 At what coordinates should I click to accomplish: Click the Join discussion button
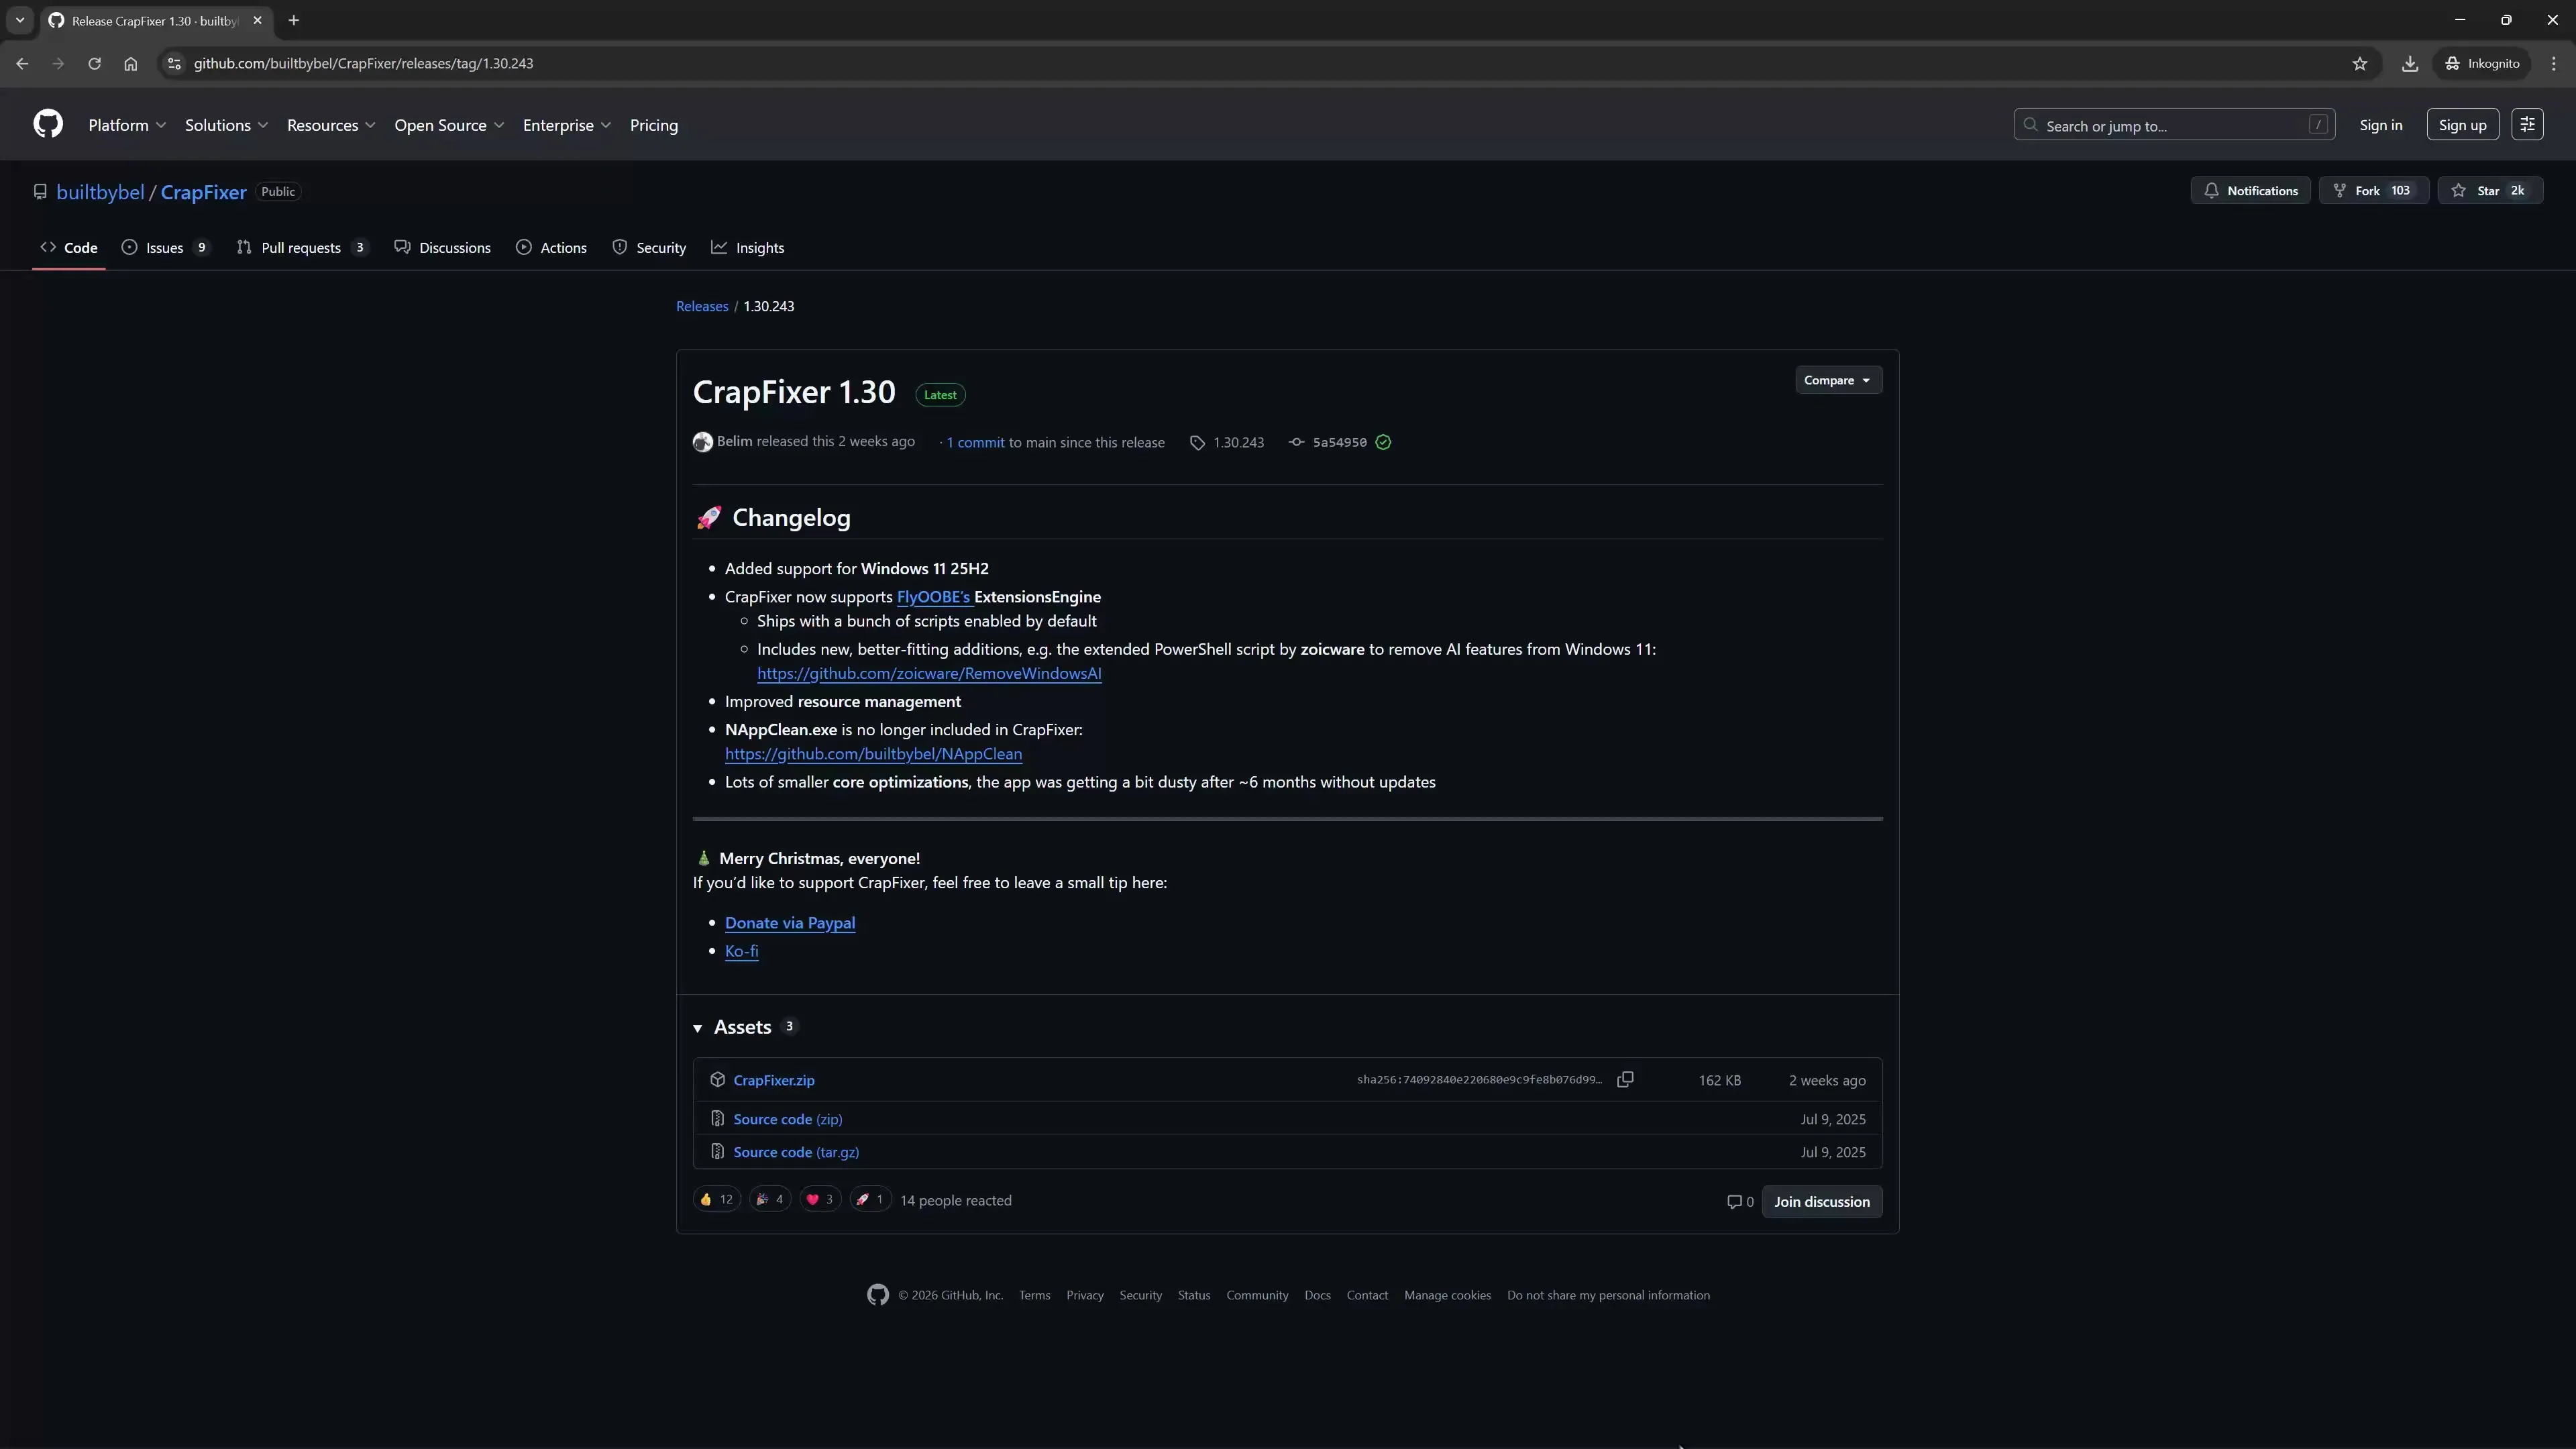point(1821,1201)
